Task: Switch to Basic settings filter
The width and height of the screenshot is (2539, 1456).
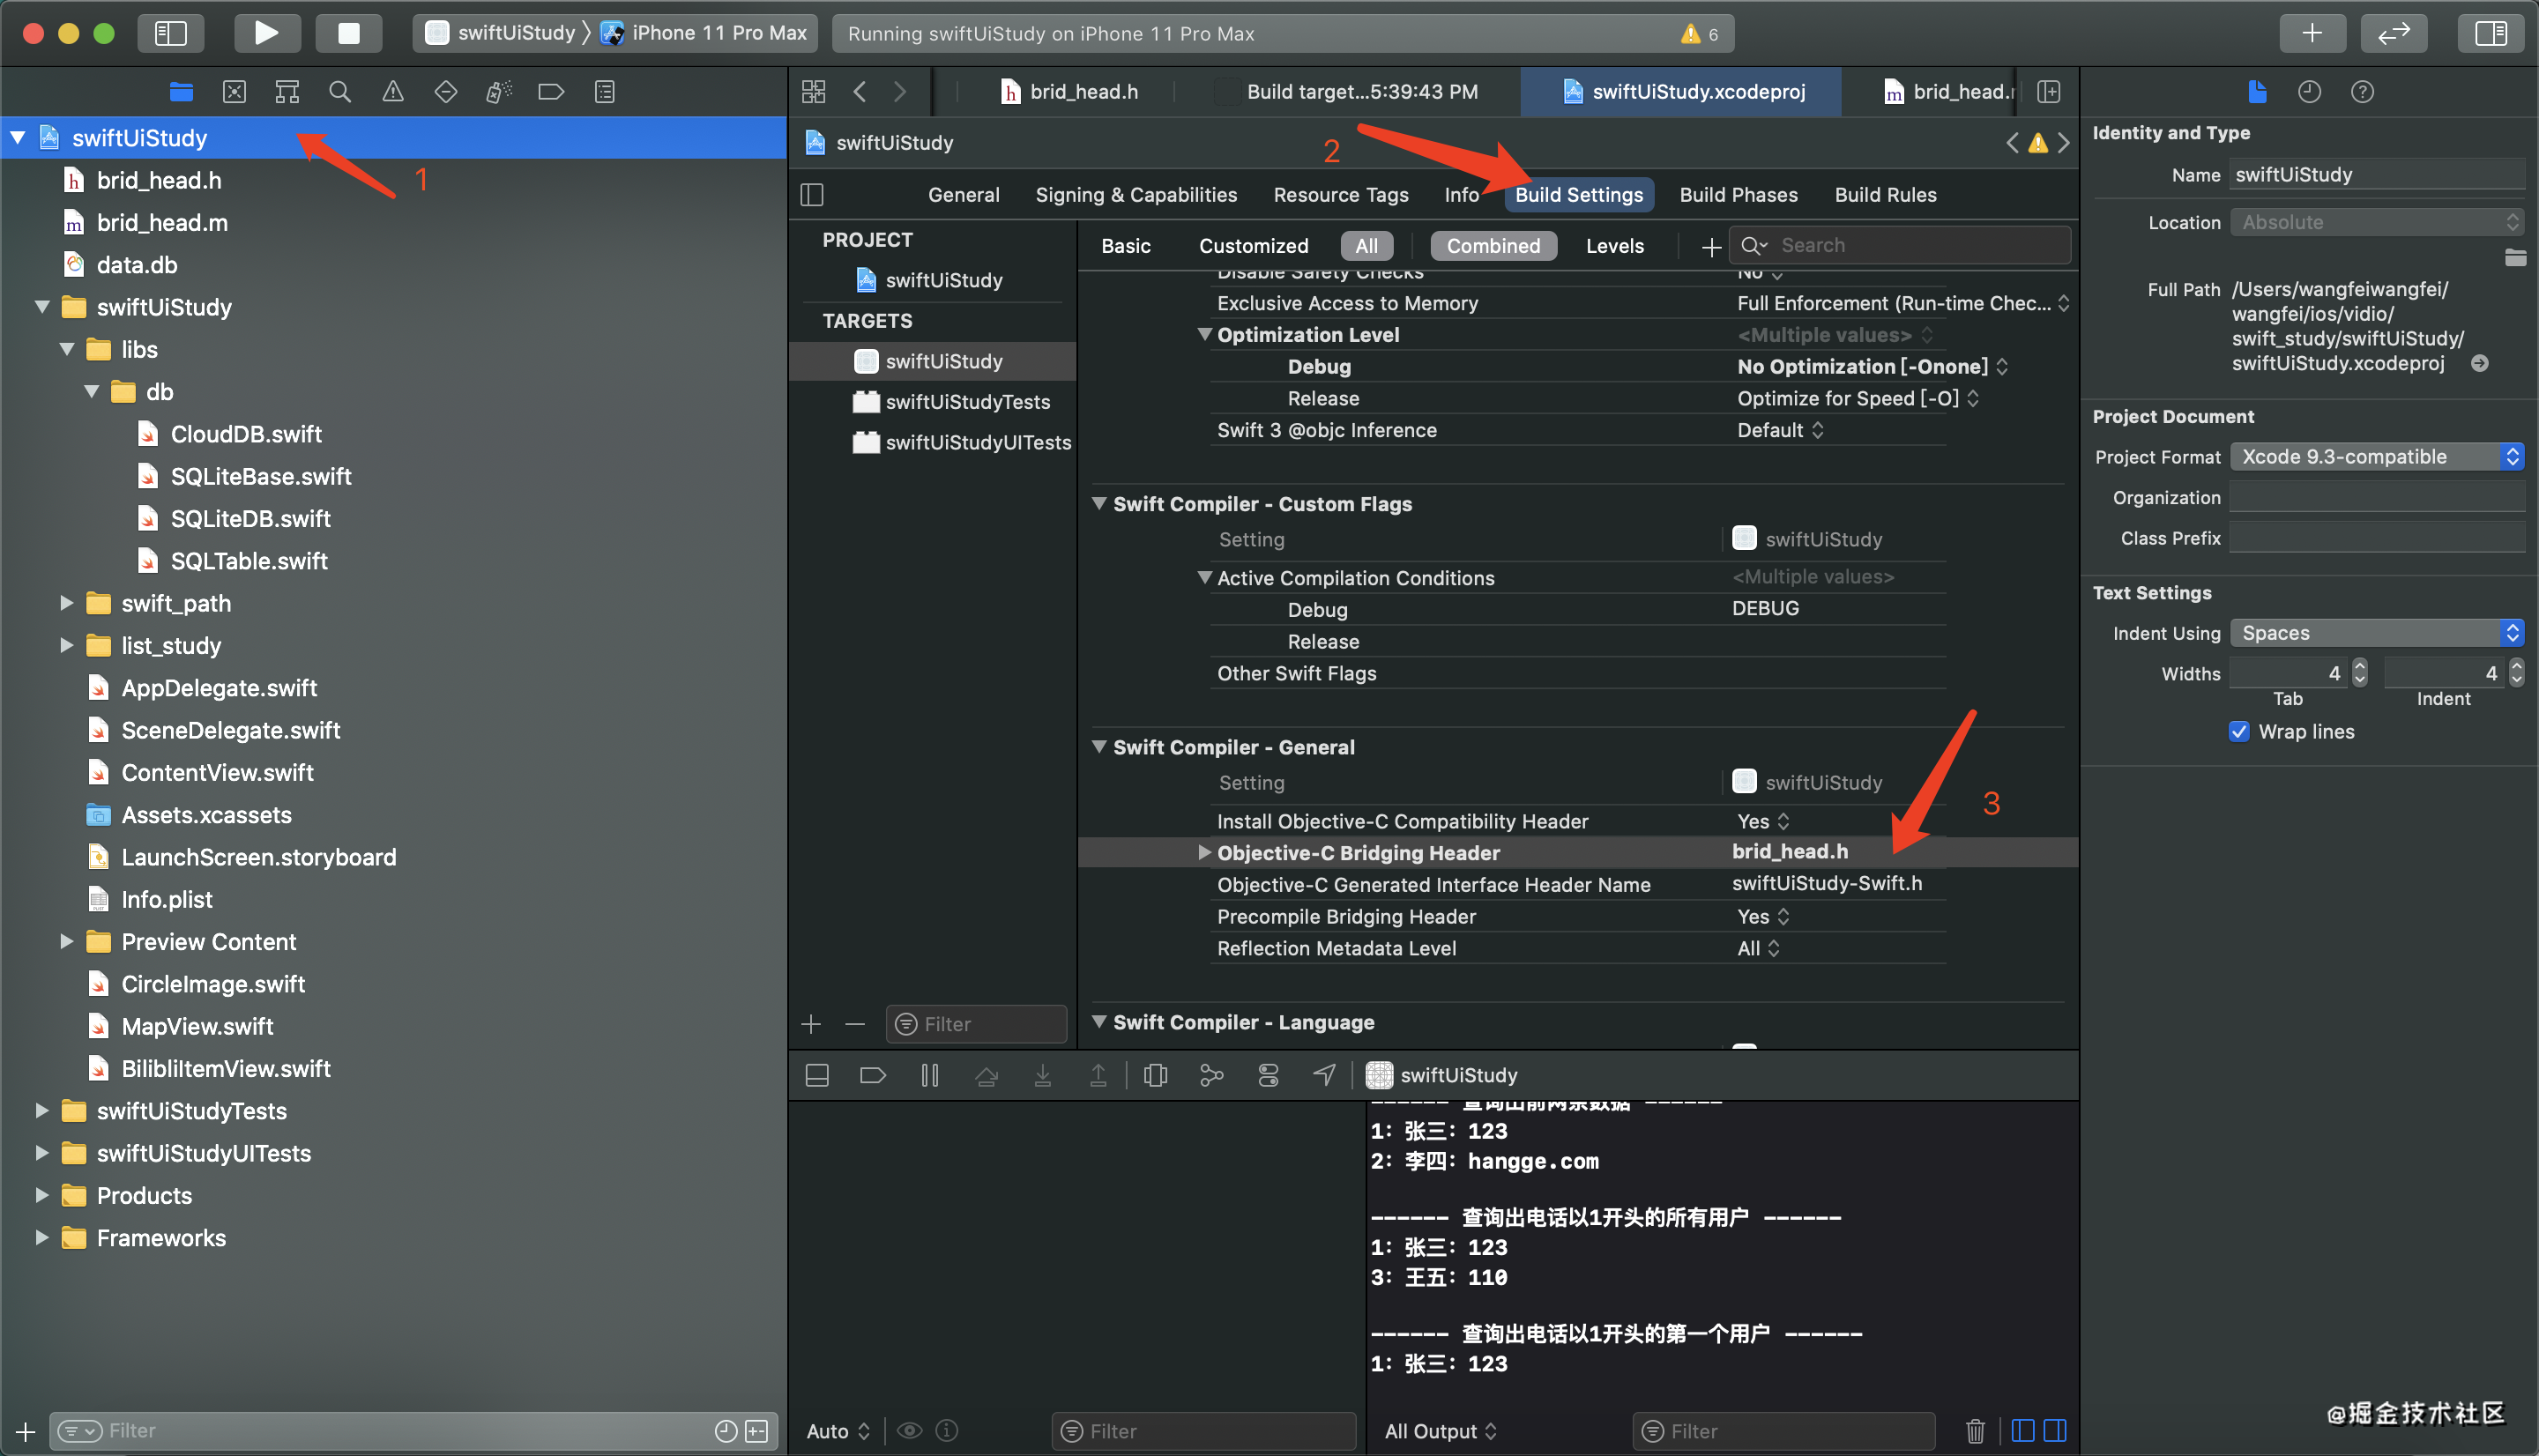Action: [x=1125, y=246]
